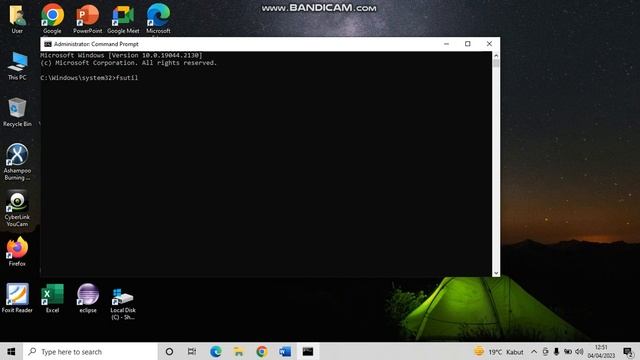Open the Windows Start menu
This screenshot has height=360, width=640.
[11, 351]
